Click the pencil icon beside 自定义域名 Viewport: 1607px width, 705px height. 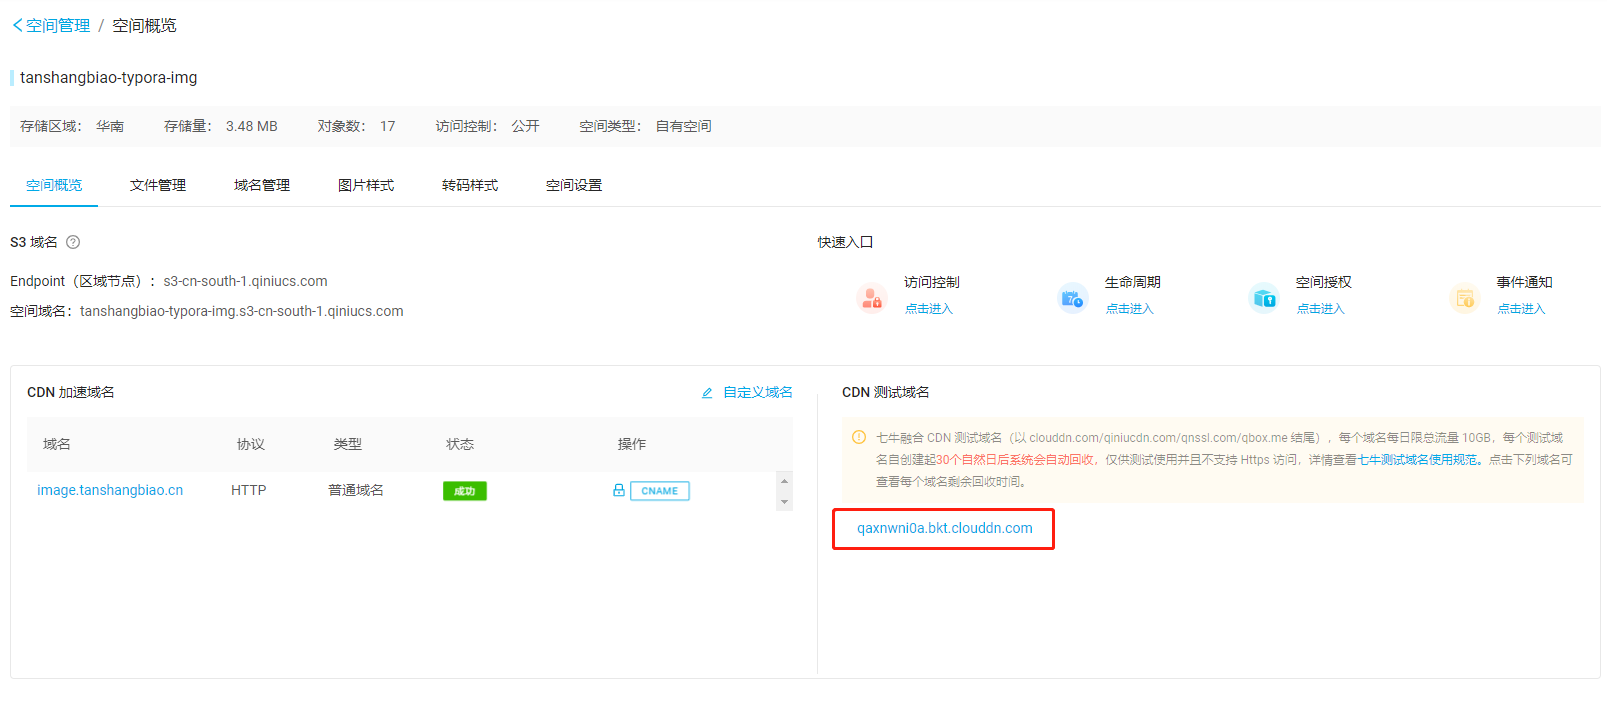pyautogui.click(x=707, y=393)
